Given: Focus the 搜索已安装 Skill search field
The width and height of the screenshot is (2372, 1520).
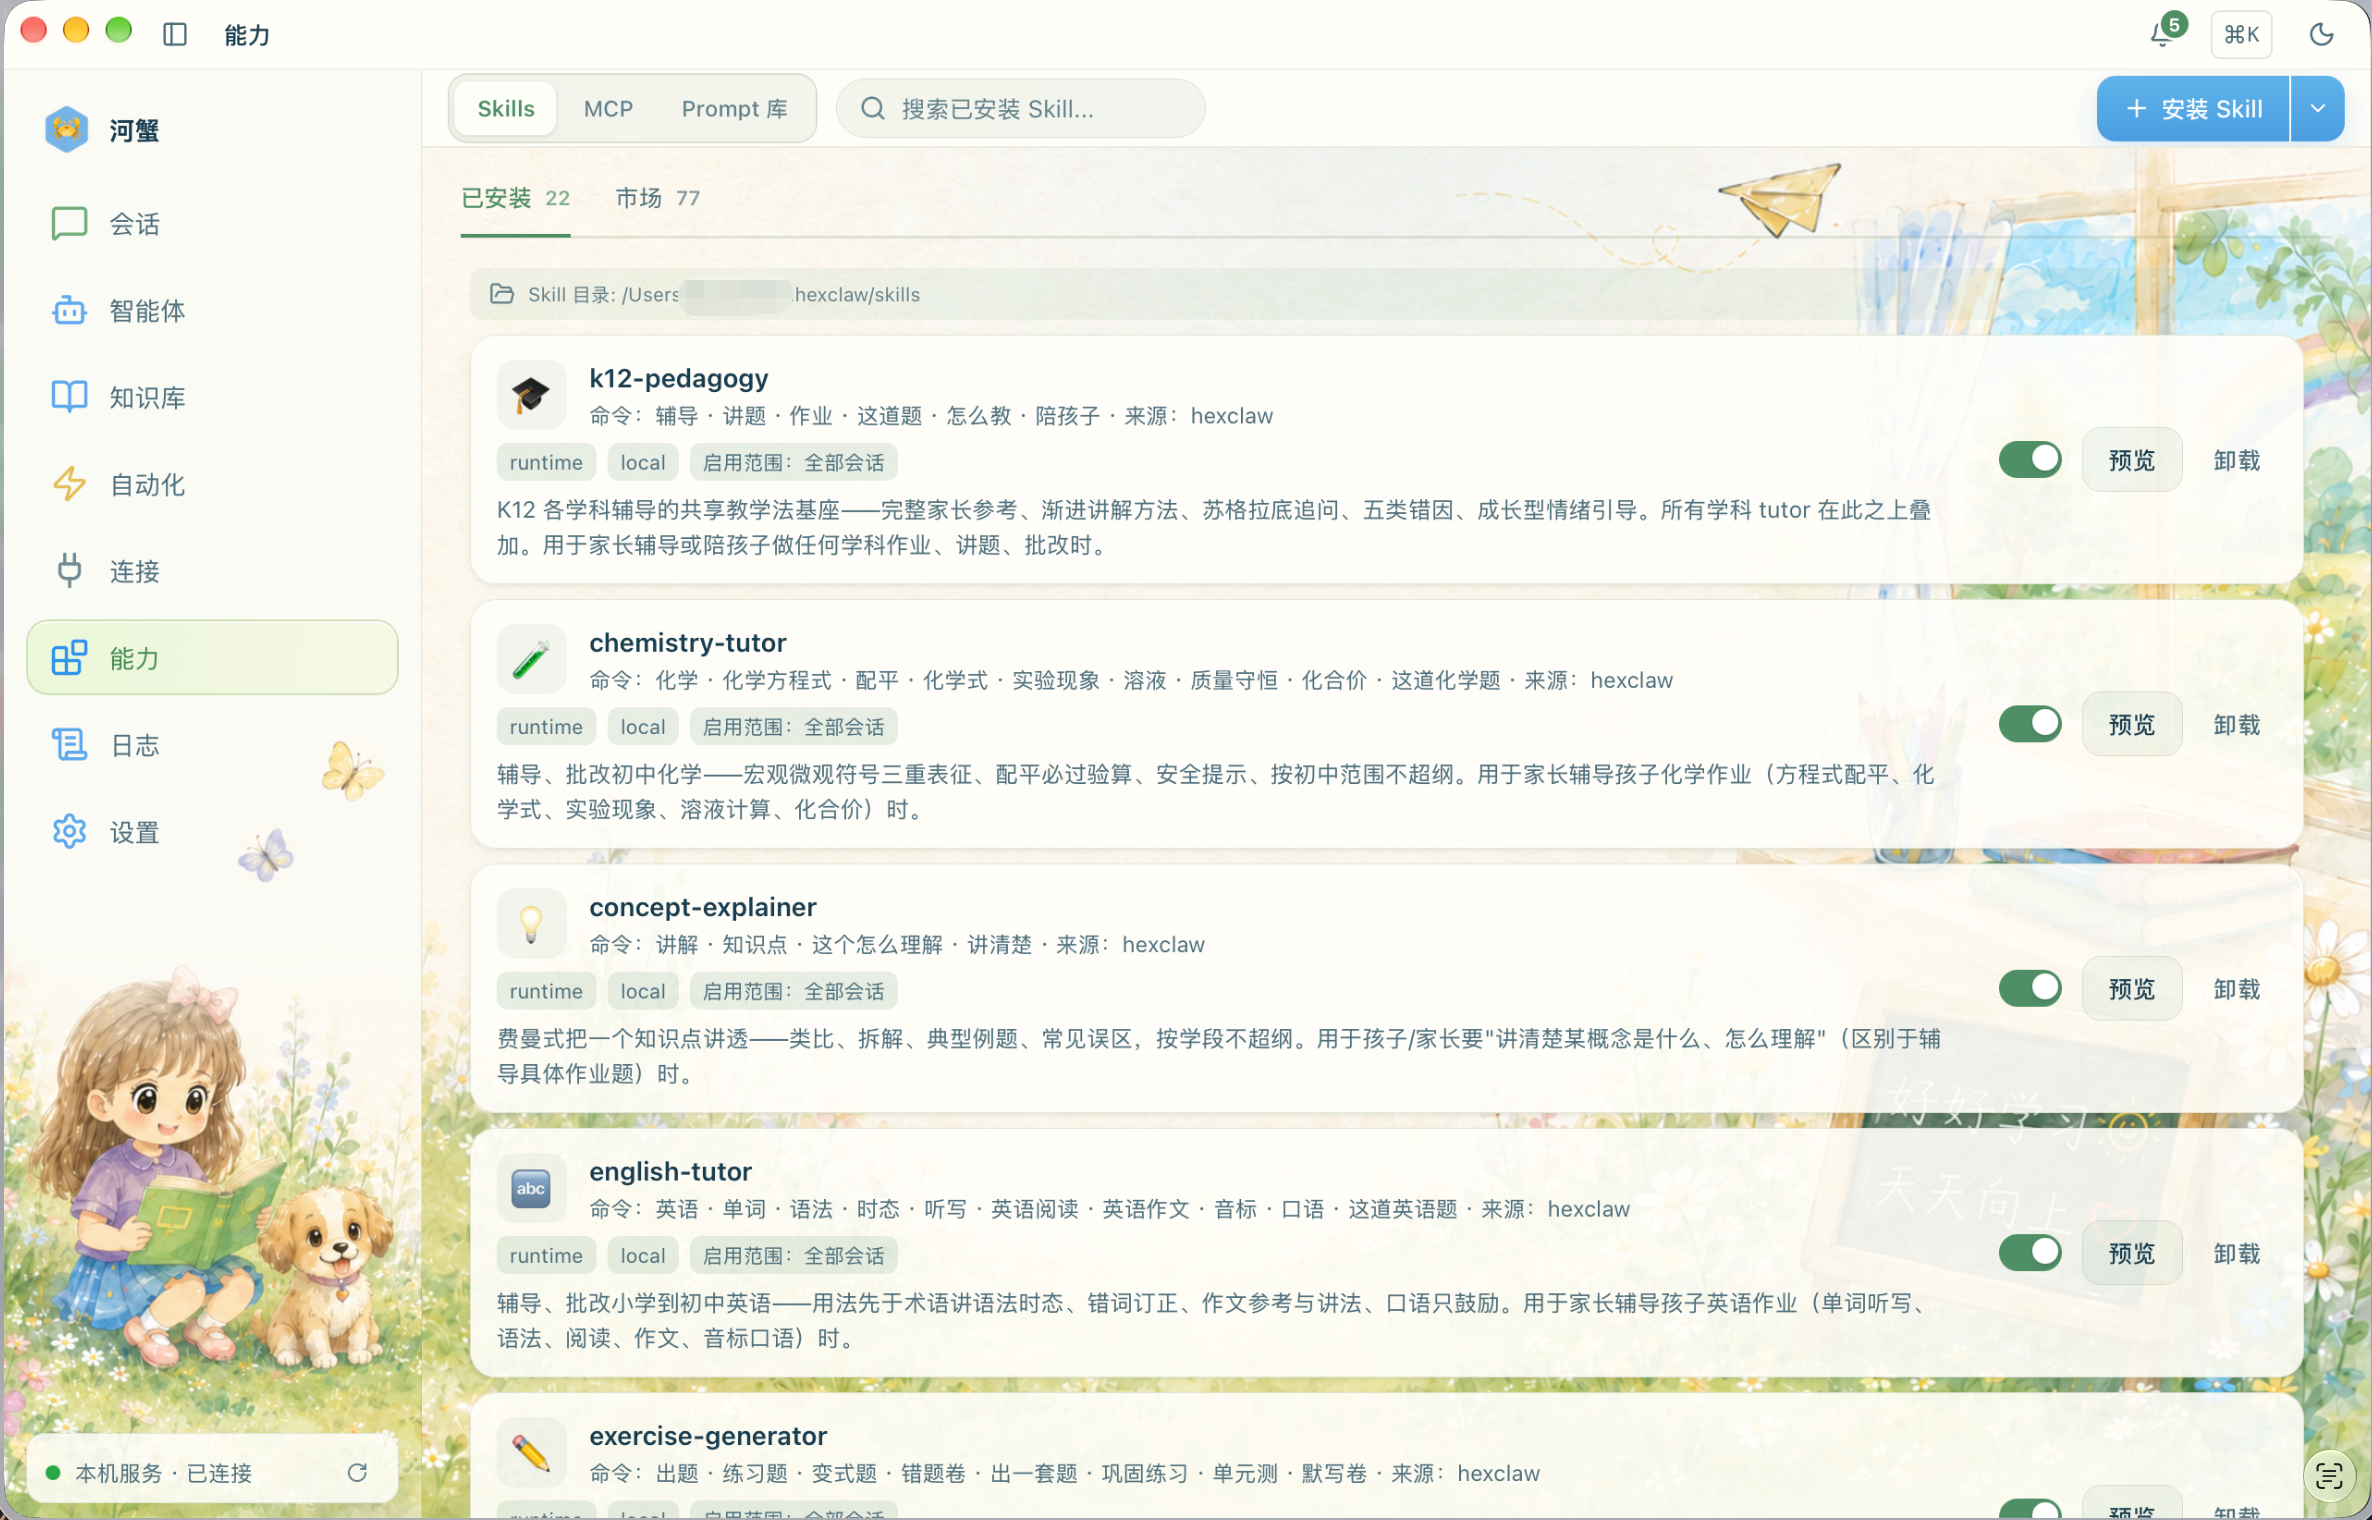Looking at the screenshot, I should [x=1020, y=109].
